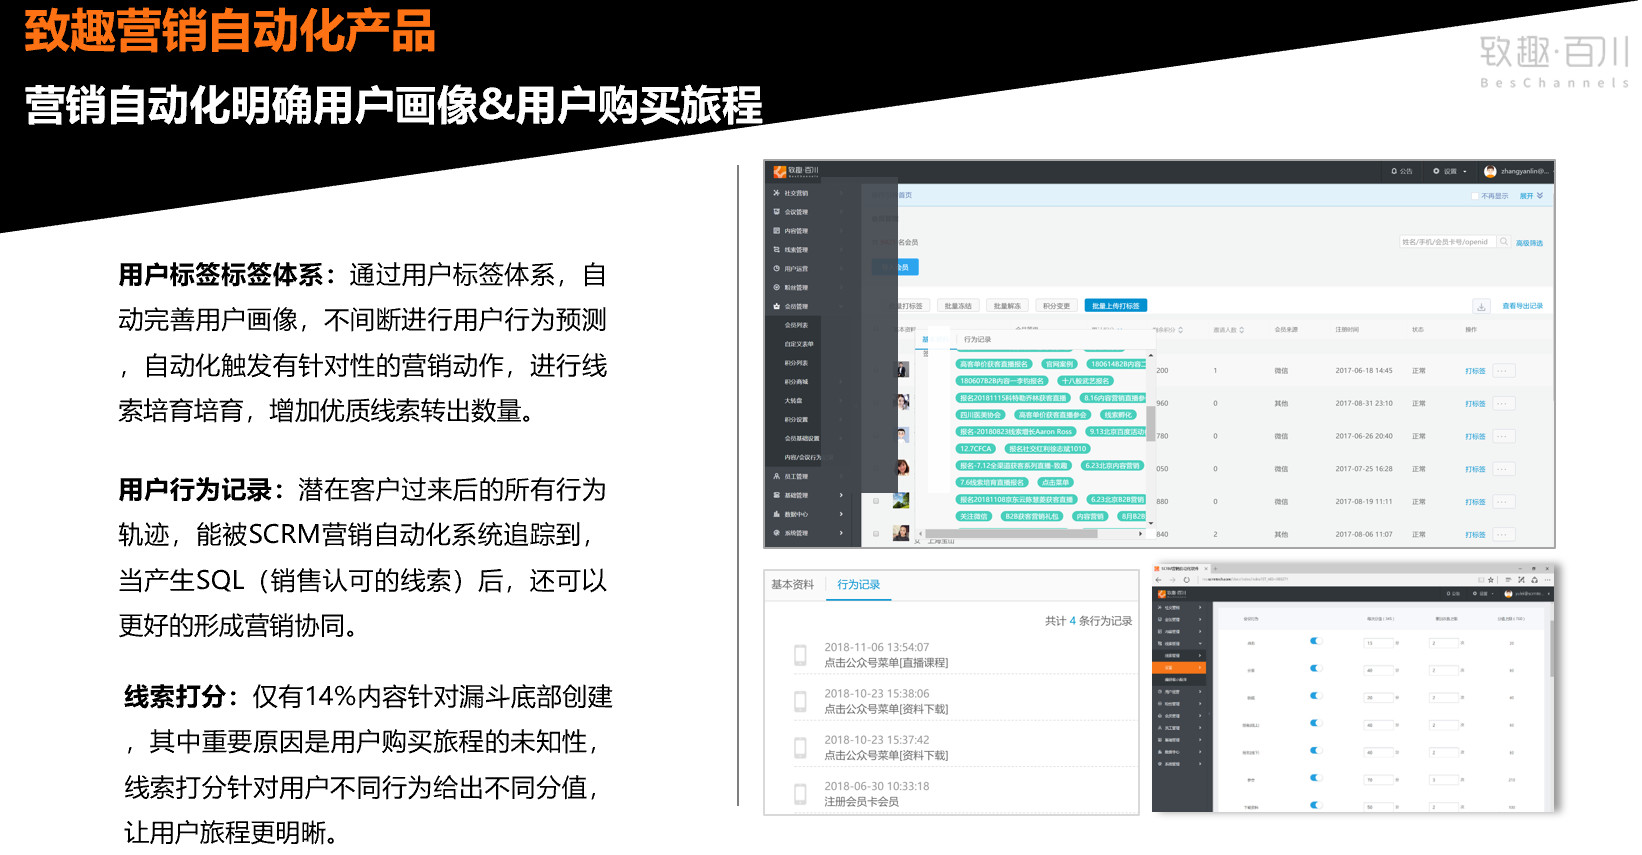Click the 姓名/手机/会员卡号/openid search field
The image size is (1642, 855).
tap(1447, 242)
